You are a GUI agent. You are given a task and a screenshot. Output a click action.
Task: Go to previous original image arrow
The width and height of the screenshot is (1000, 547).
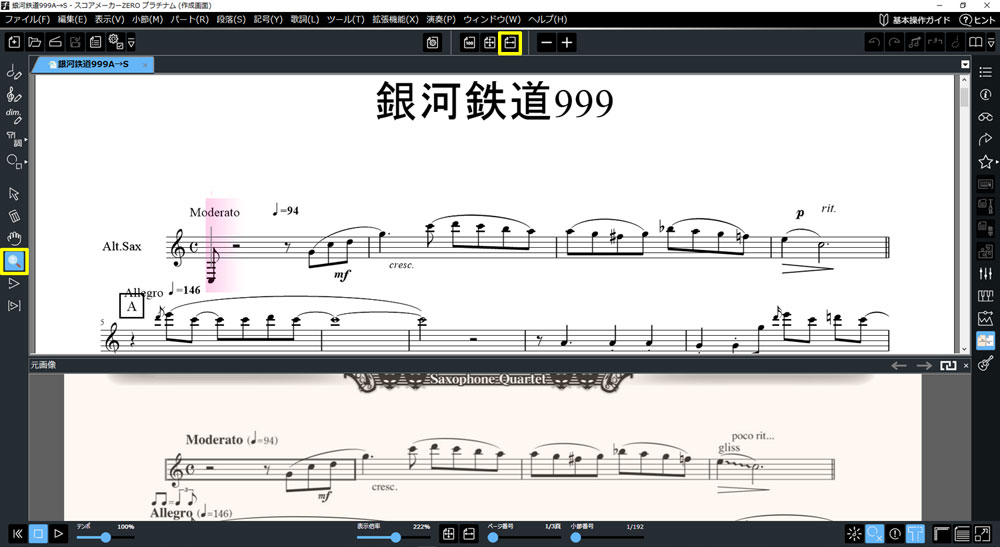click(x=899, y=365)
